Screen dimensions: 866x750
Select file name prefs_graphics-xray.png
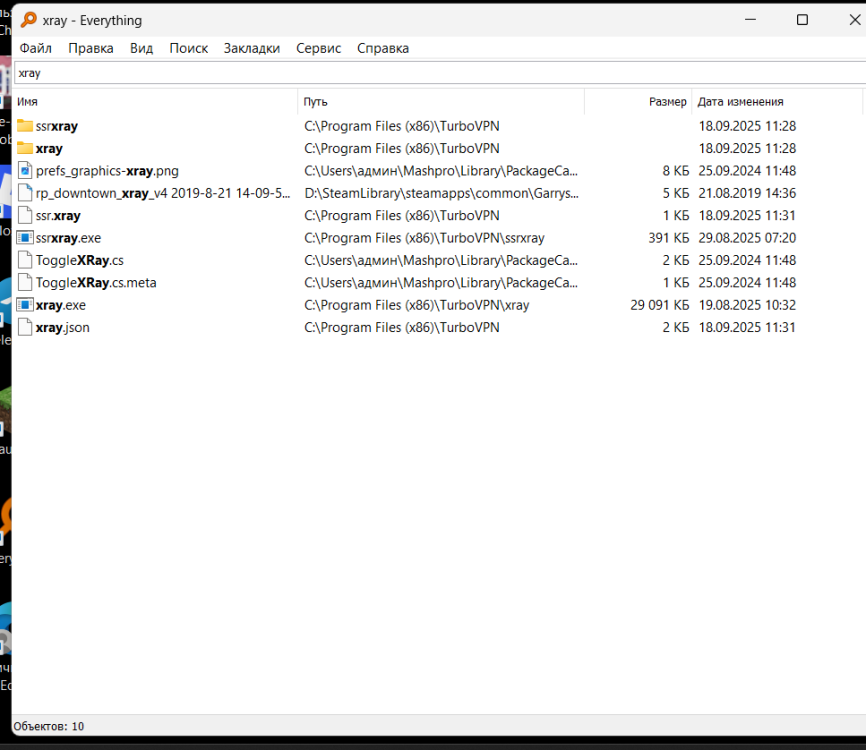click(107, 171)
